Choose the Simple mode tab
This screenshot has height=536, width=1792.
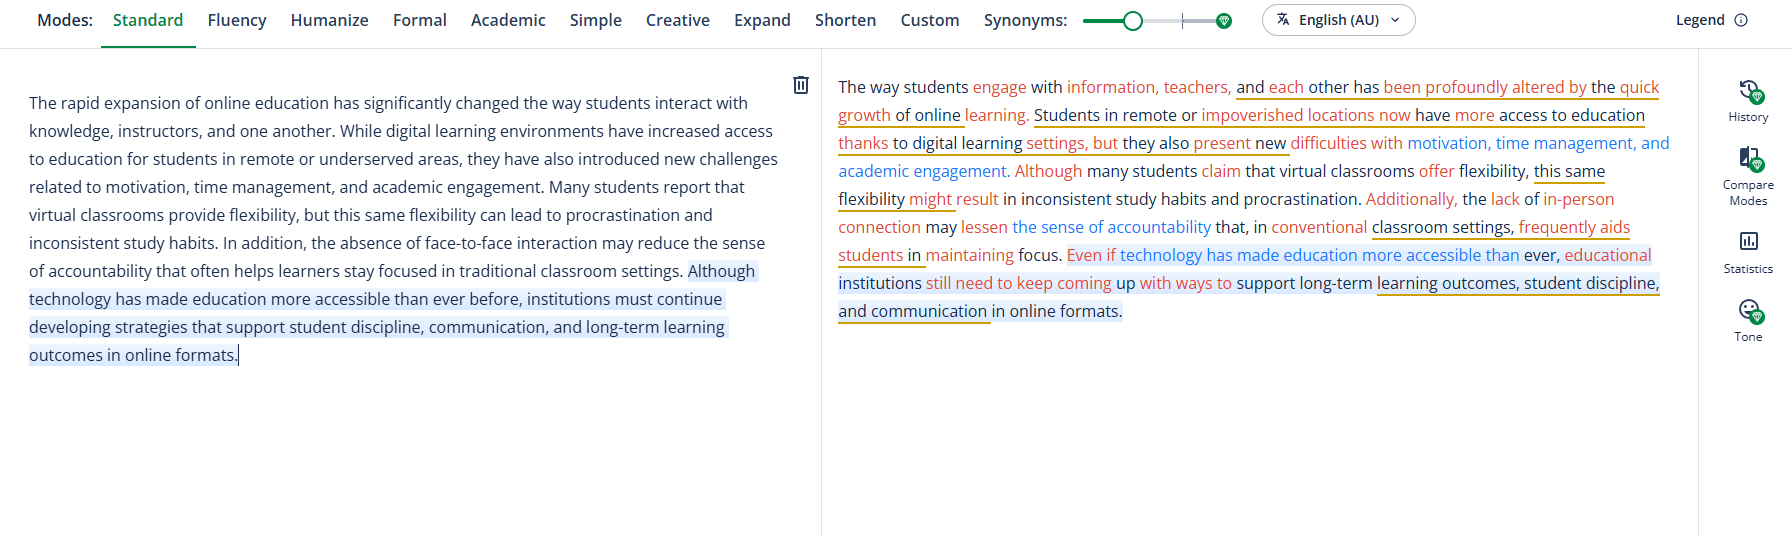595,20
